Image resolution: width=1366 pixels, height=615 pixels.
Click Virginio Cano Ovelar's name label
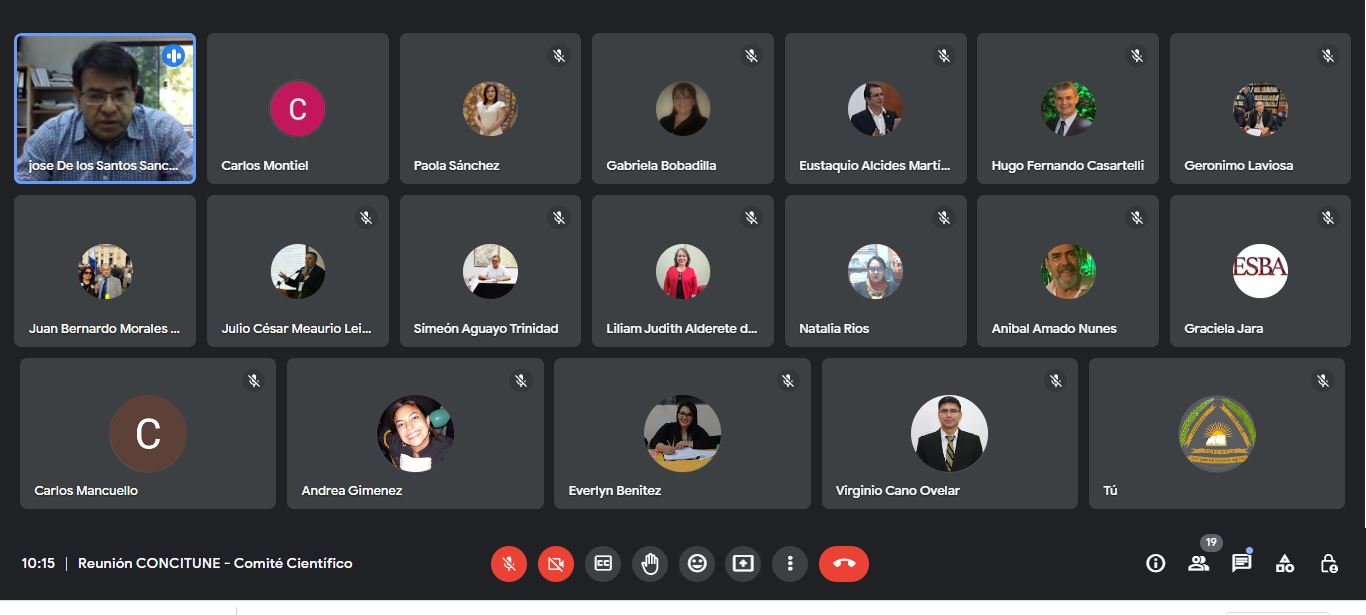click(898, 490)
